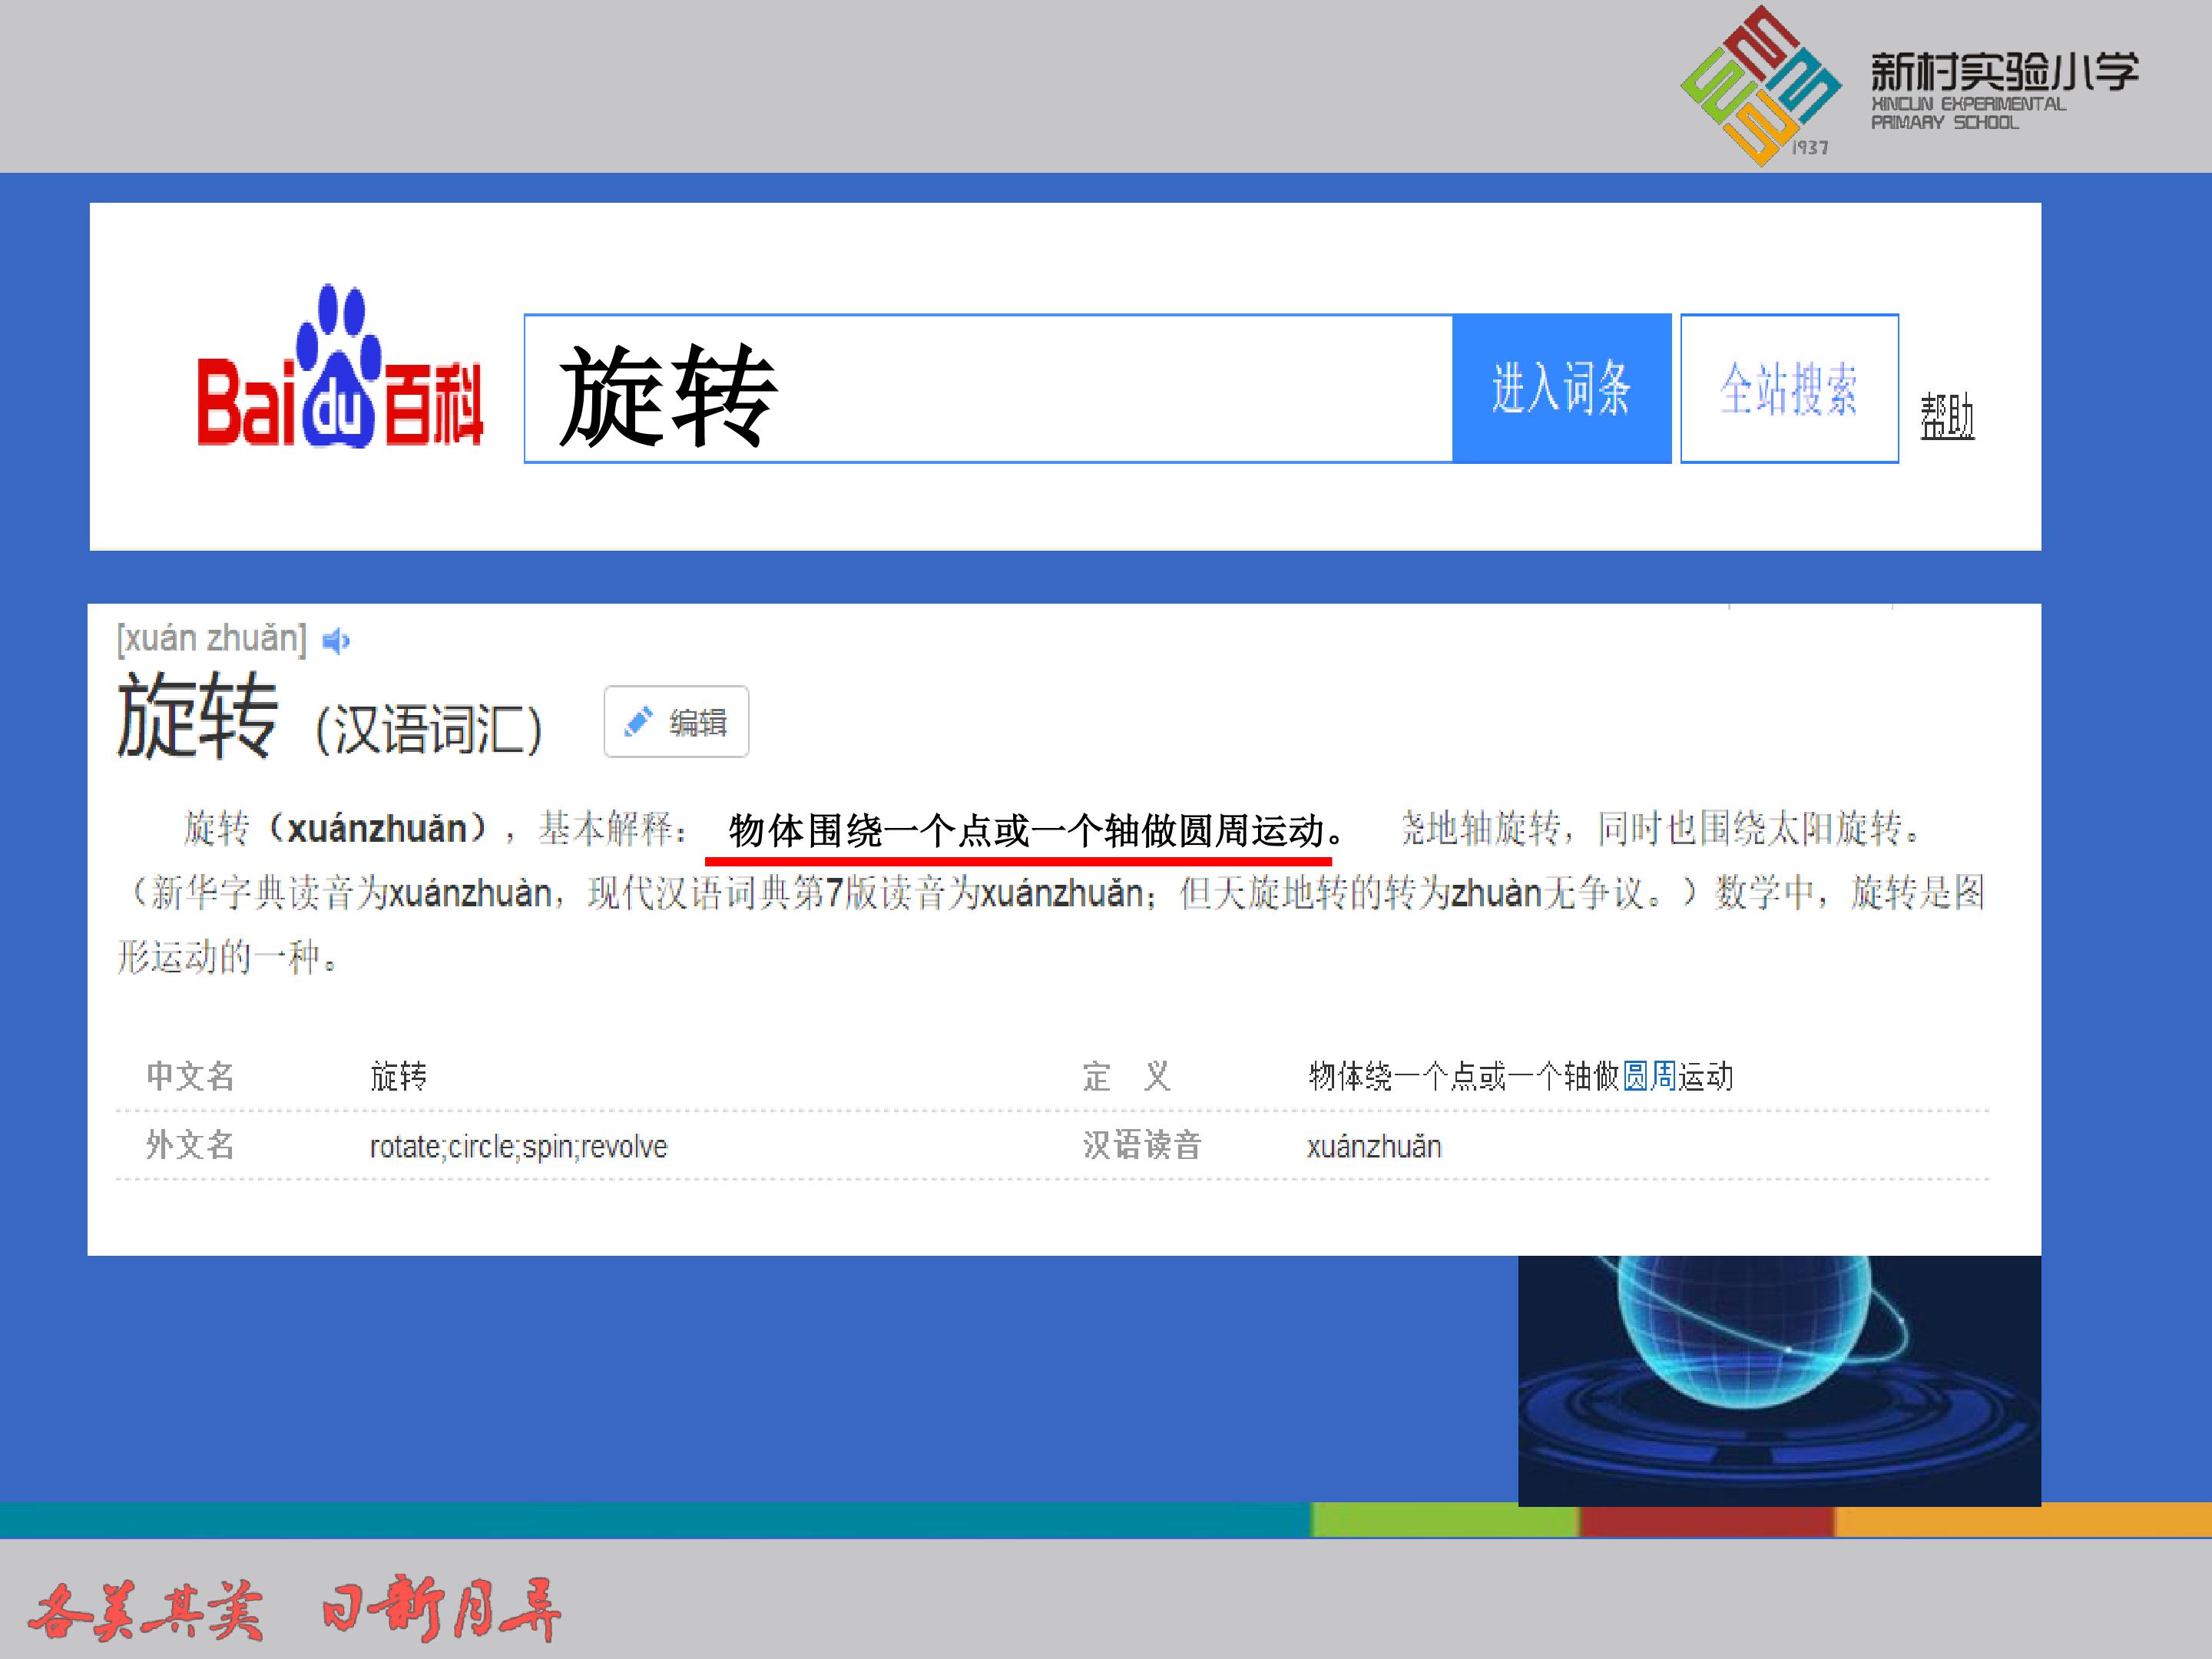The height and width of the screenshot is (1659, 2212).
Task: Play pronunciation via the speaker icon
Action: tap(336, 640)
